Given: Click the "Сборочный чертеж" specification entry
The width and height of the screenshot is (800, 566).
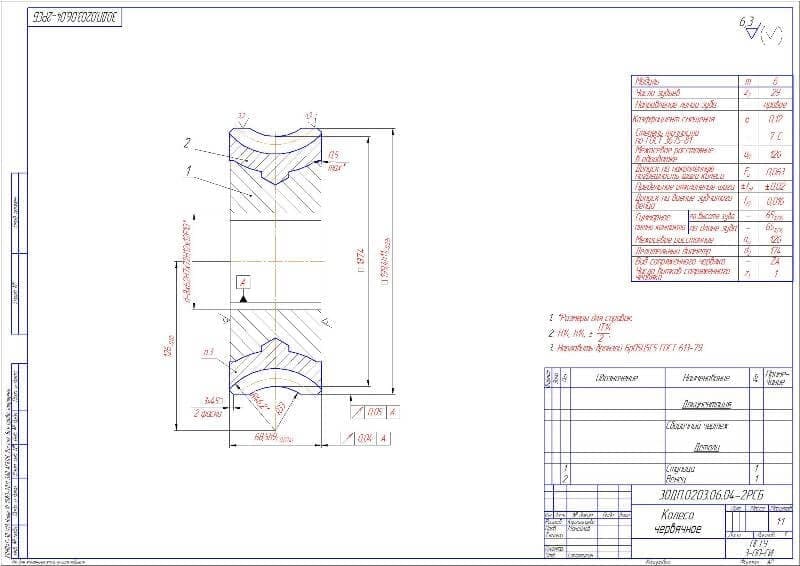Looking at the screenshot, I should click(696, 426).
